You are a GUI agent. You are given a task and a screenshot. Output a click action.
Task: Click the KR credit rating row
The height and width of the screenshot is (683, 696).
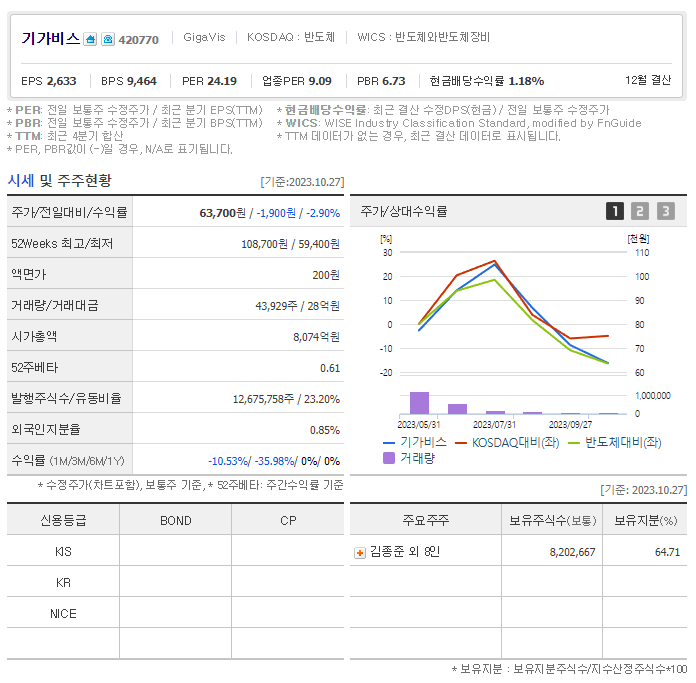(175, 583)
